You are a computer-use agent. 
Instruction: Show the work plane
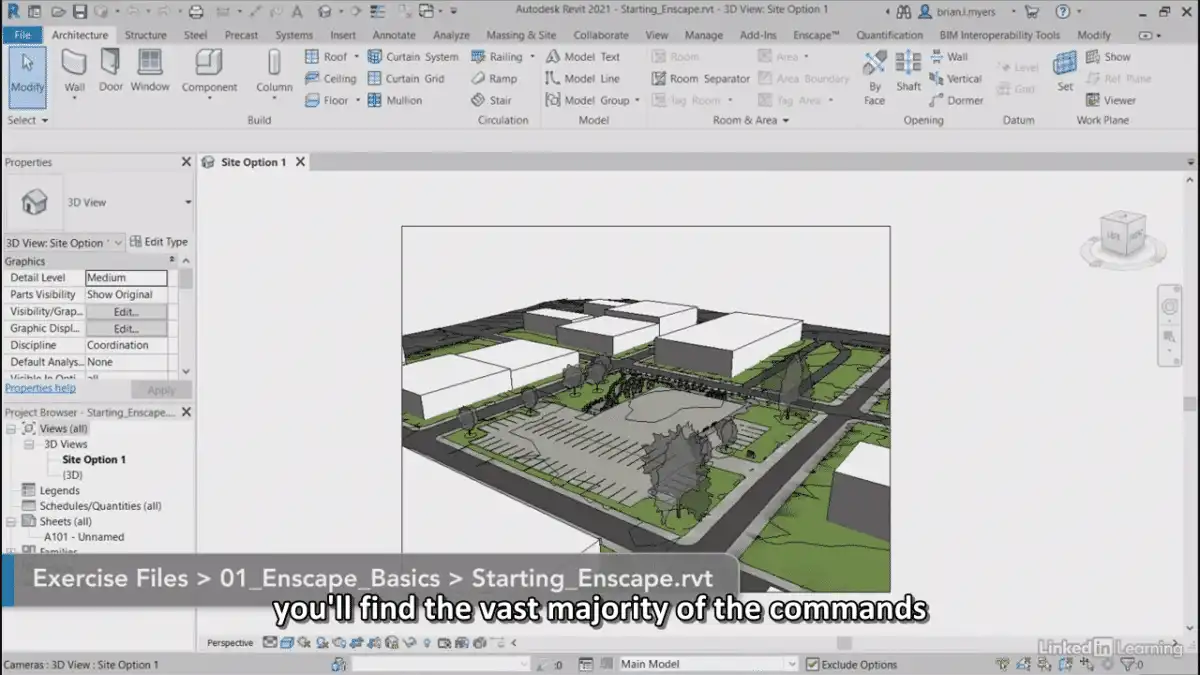pos(1108,57)
